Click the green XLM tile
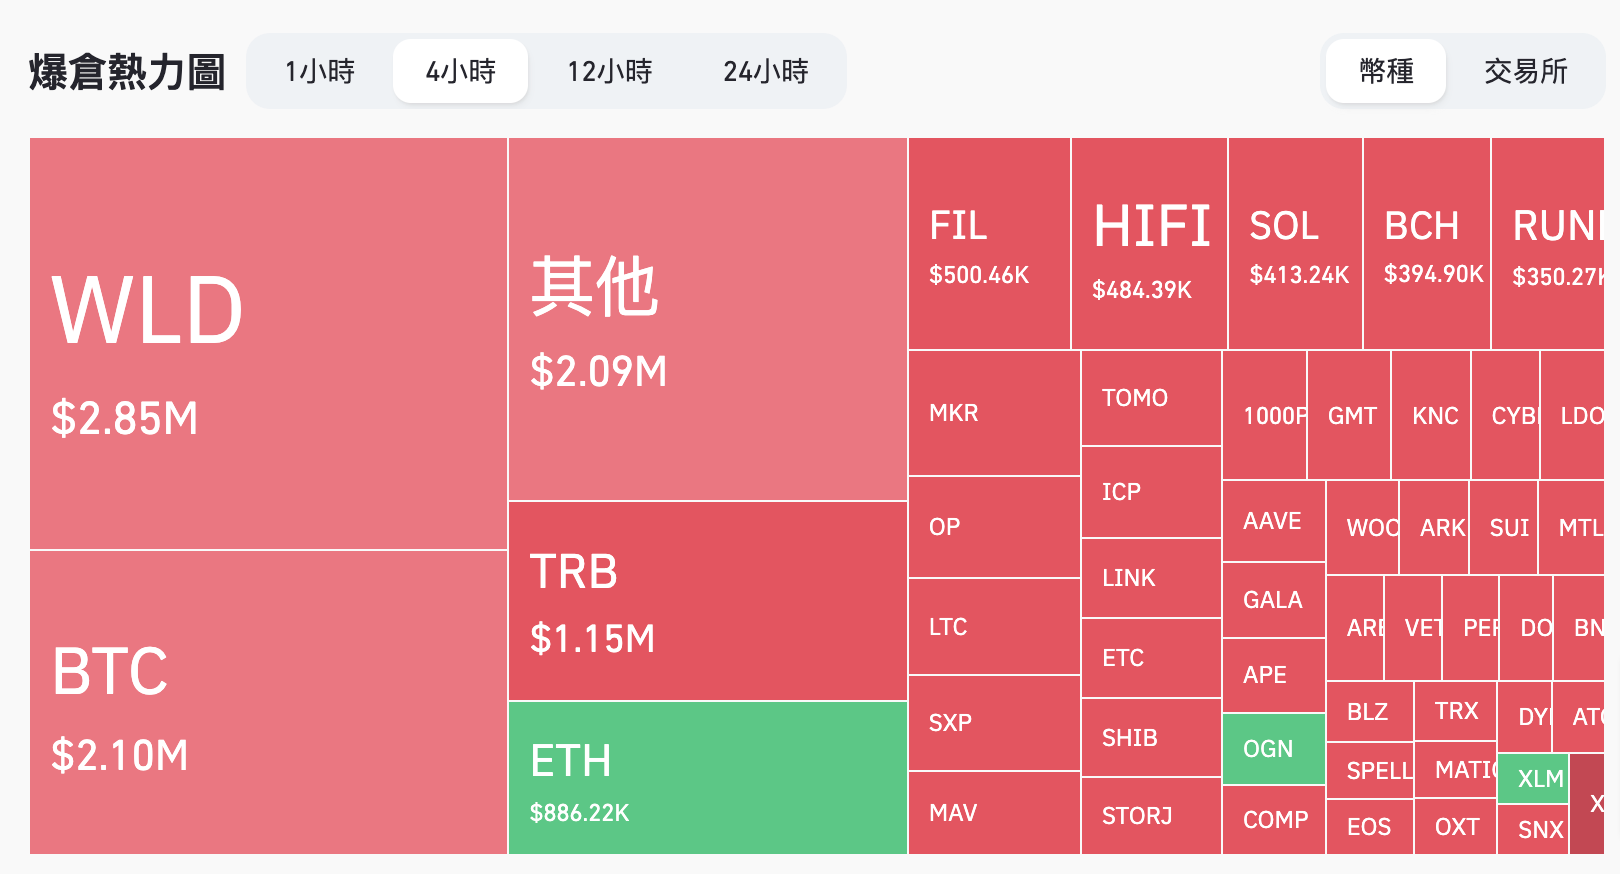 (x=1533, y=779)
